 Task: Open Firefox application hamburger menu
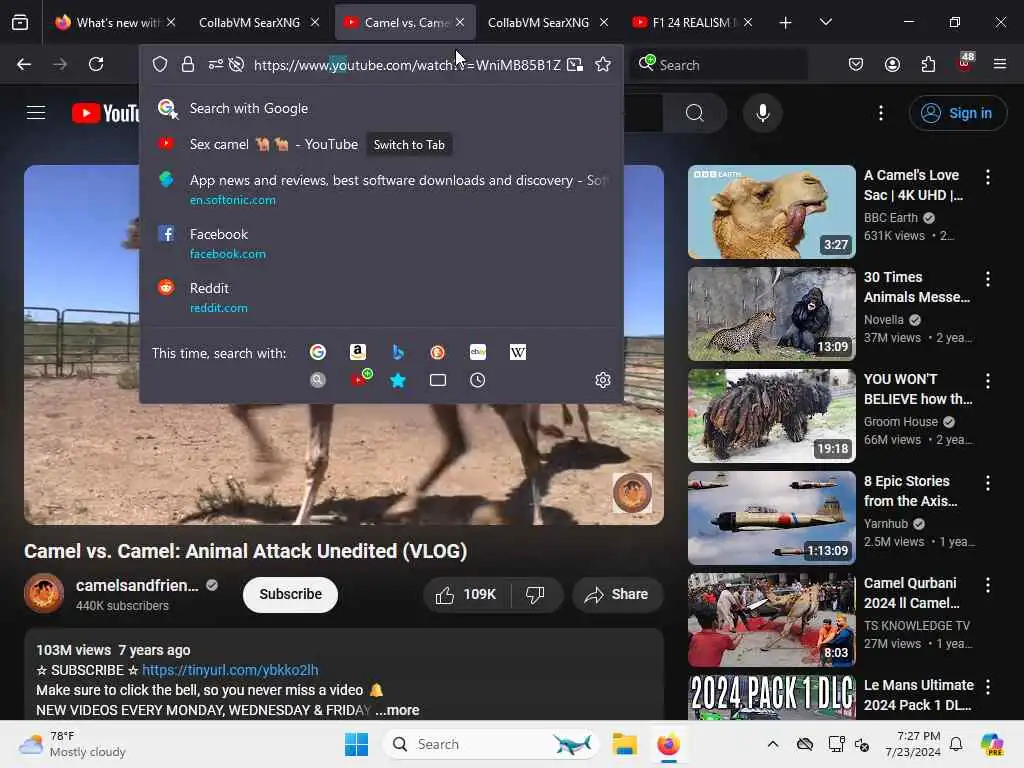[x=1000, y=64]
